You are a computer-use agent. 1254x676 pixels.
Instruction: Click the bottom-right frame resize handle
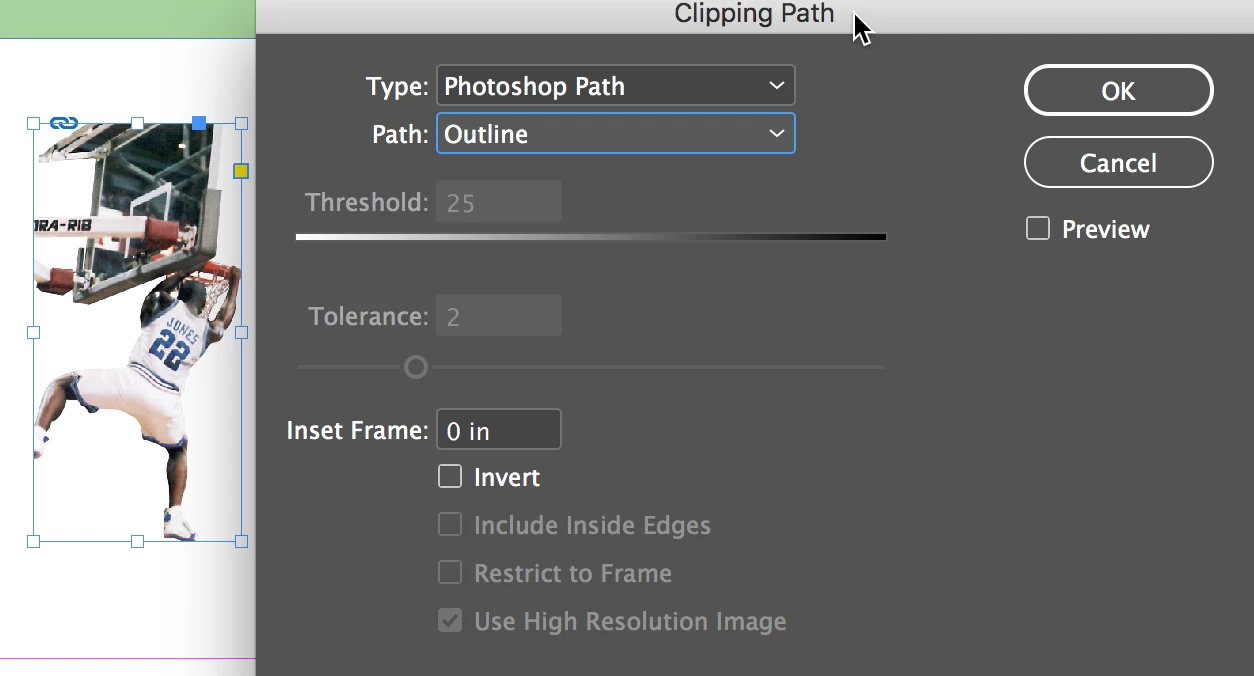coord(241,541)
